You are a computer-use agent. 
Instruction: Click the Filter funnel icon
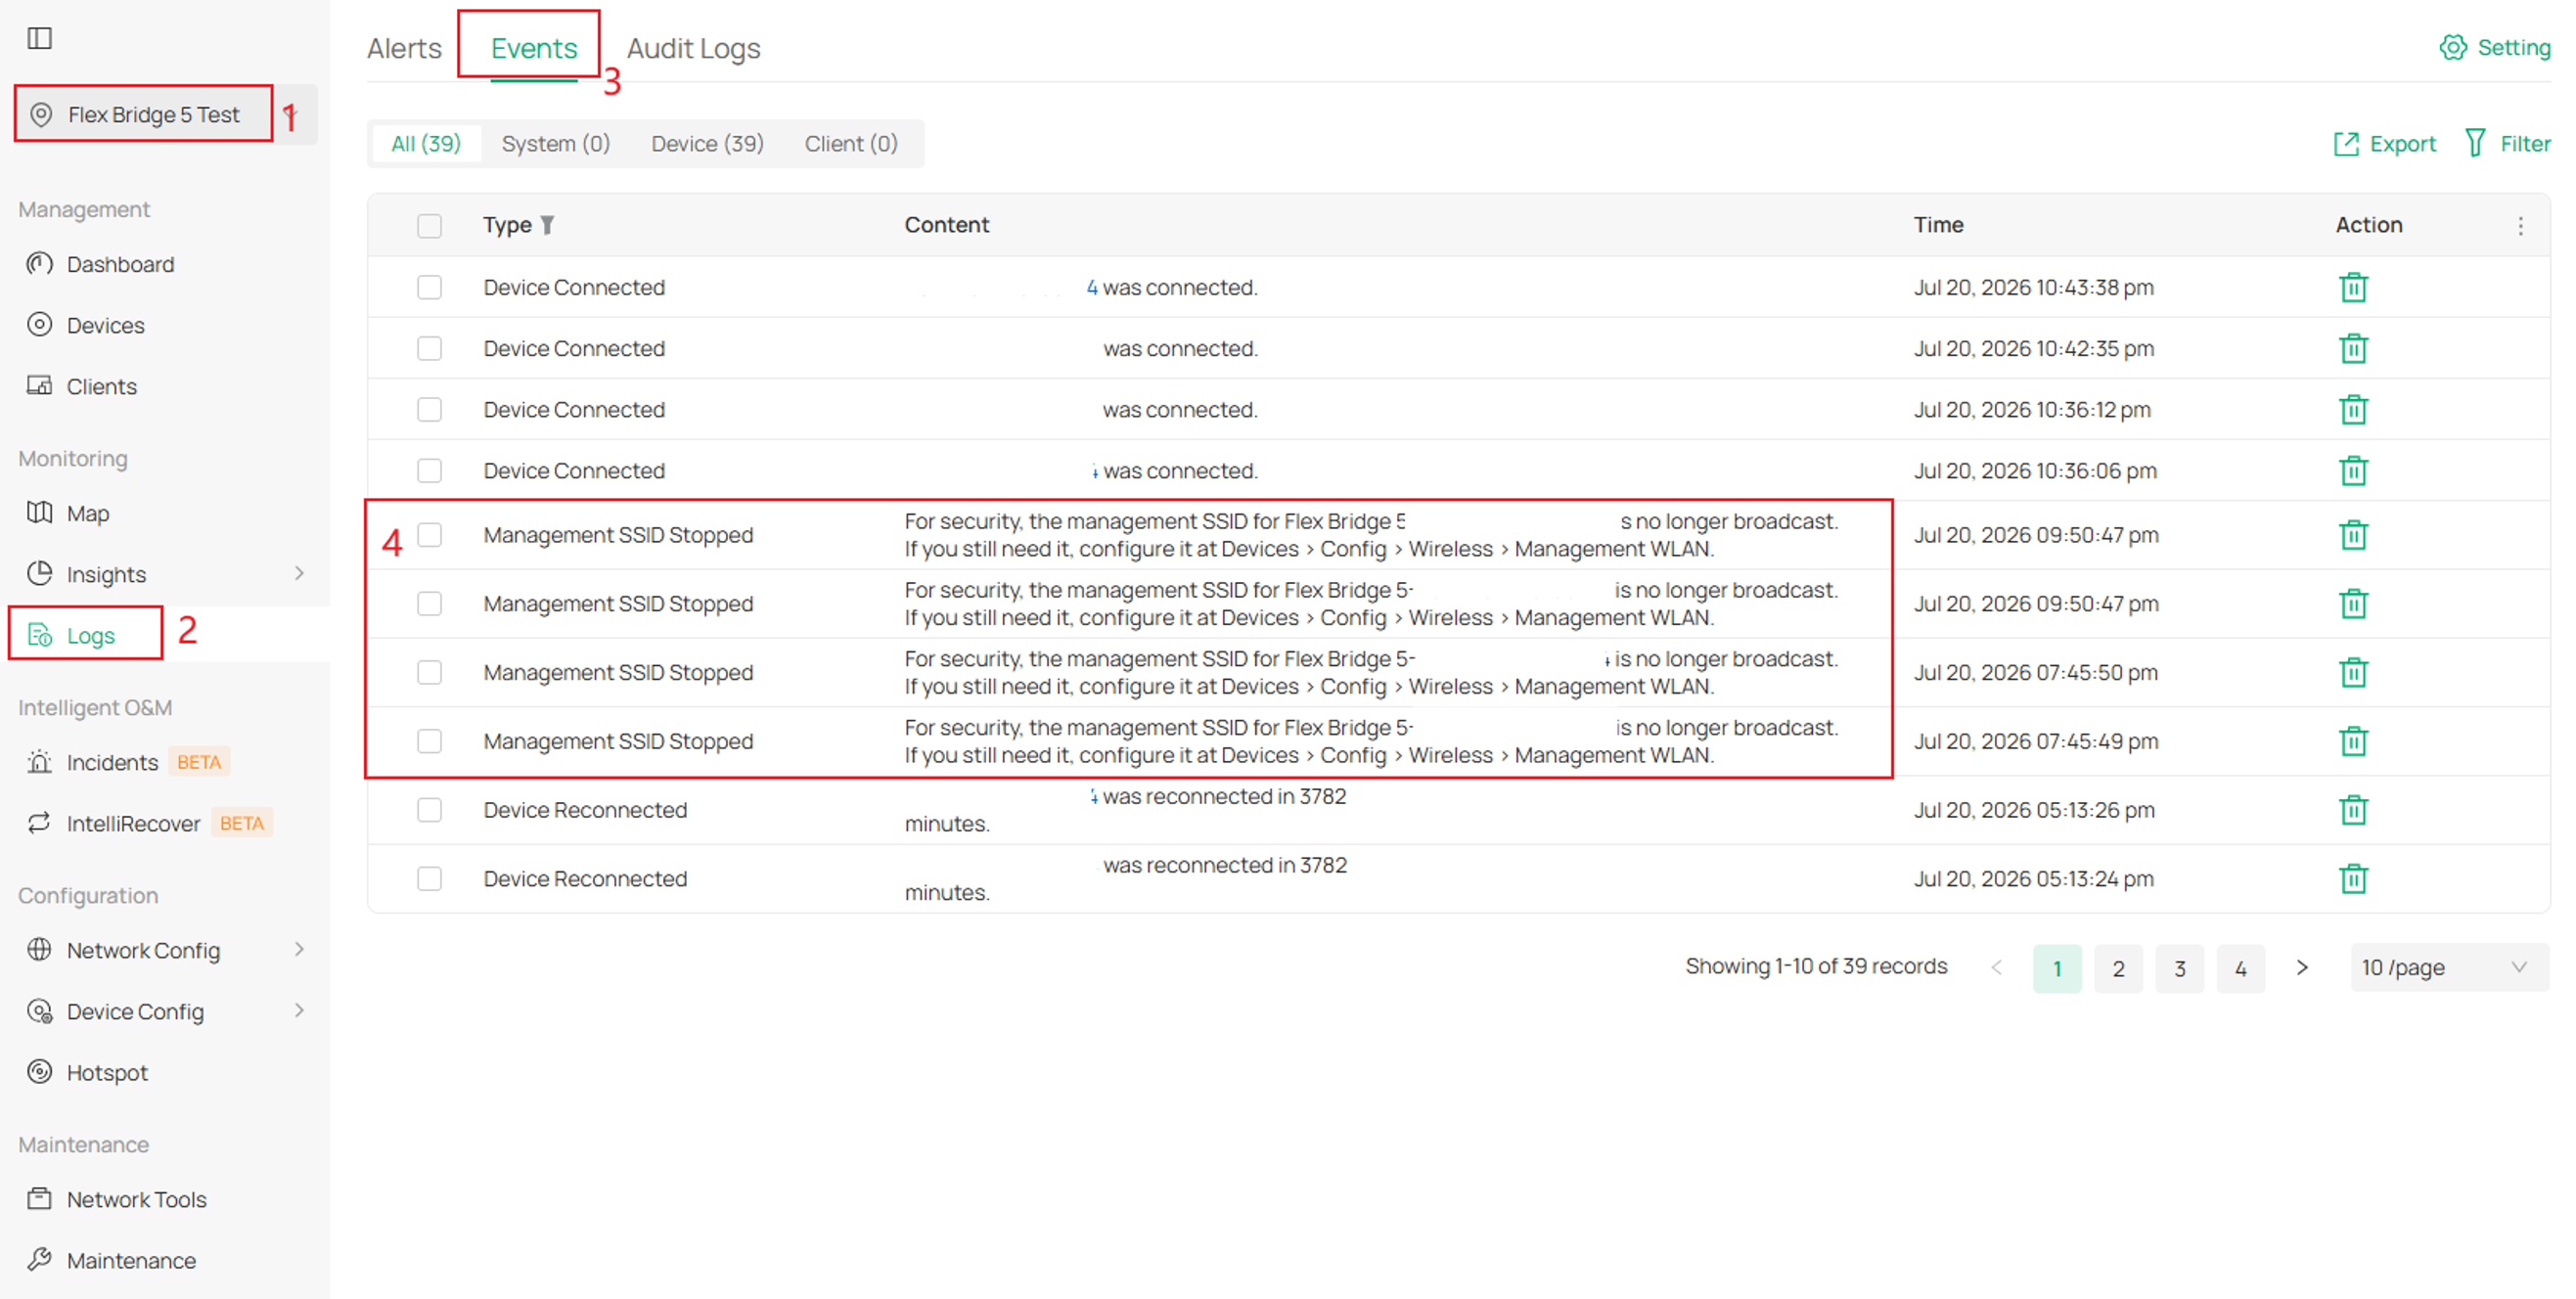click(x=2475, y=144)
